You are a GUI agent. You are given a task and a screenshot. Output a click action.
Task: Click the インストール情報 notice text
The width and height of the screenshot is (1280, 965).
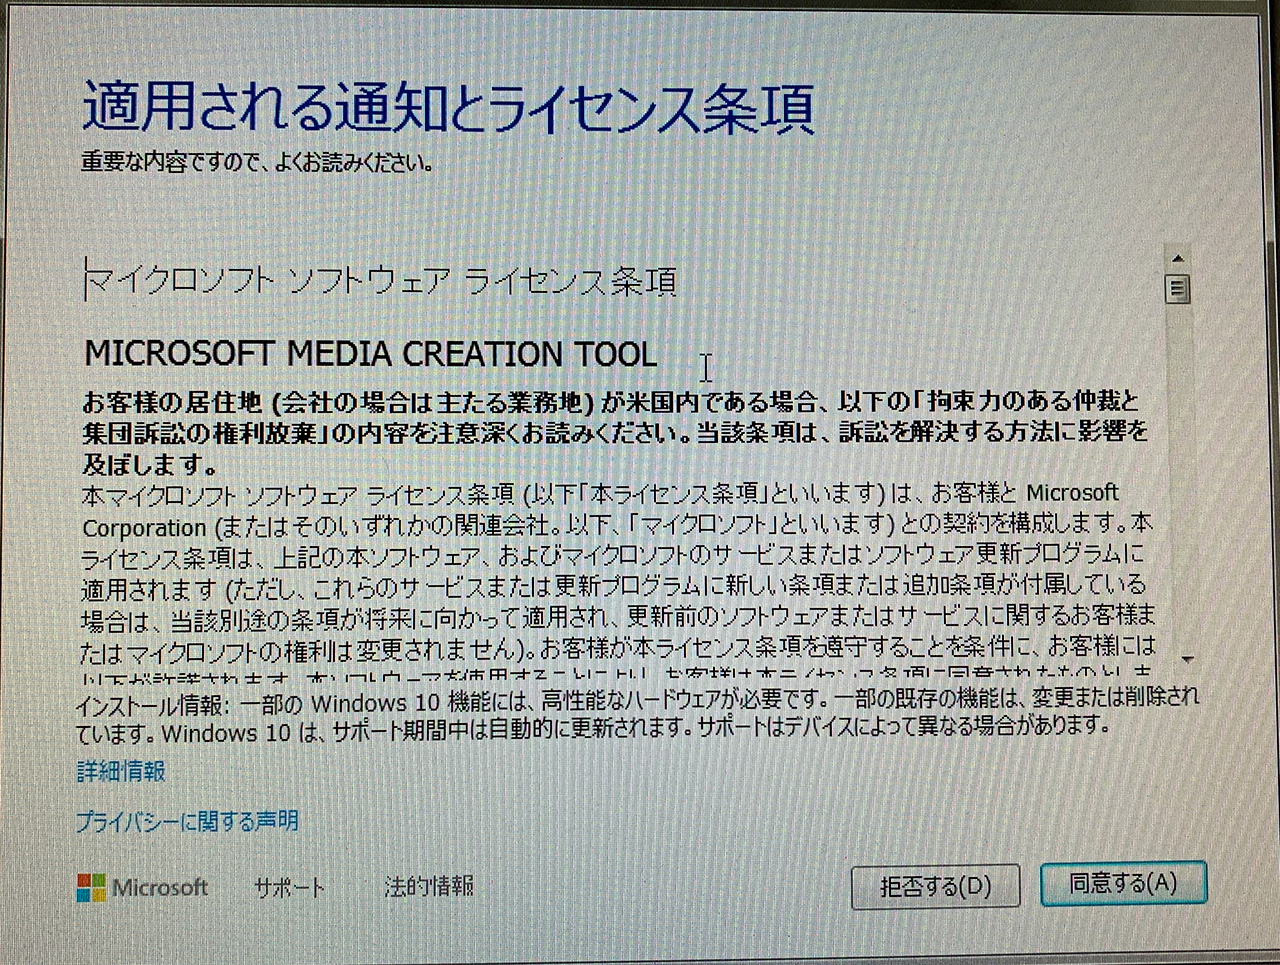coord(637,714)
